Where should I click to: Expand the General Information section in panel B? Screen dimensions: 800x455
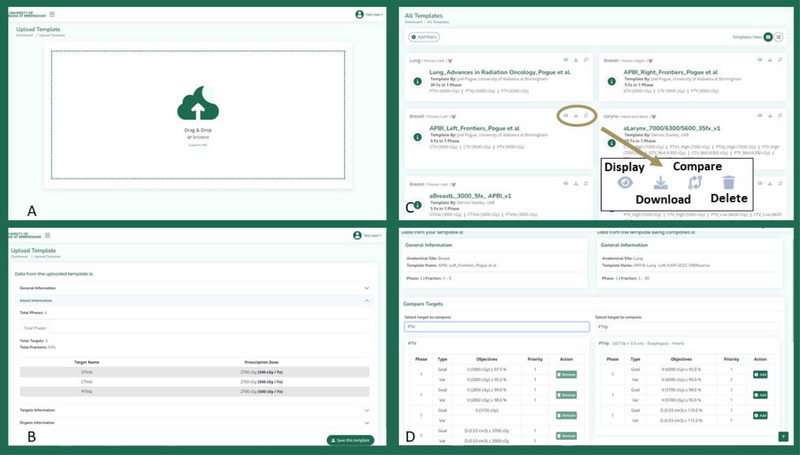tap(194, 288)
